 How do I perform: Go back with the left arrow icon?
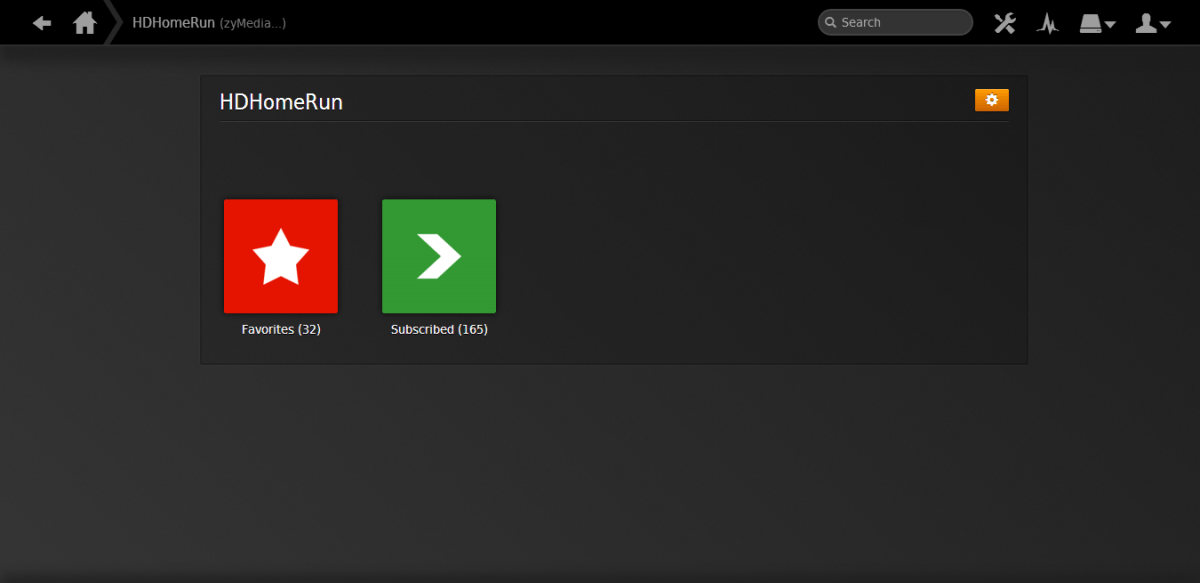[x=42, y=22]
